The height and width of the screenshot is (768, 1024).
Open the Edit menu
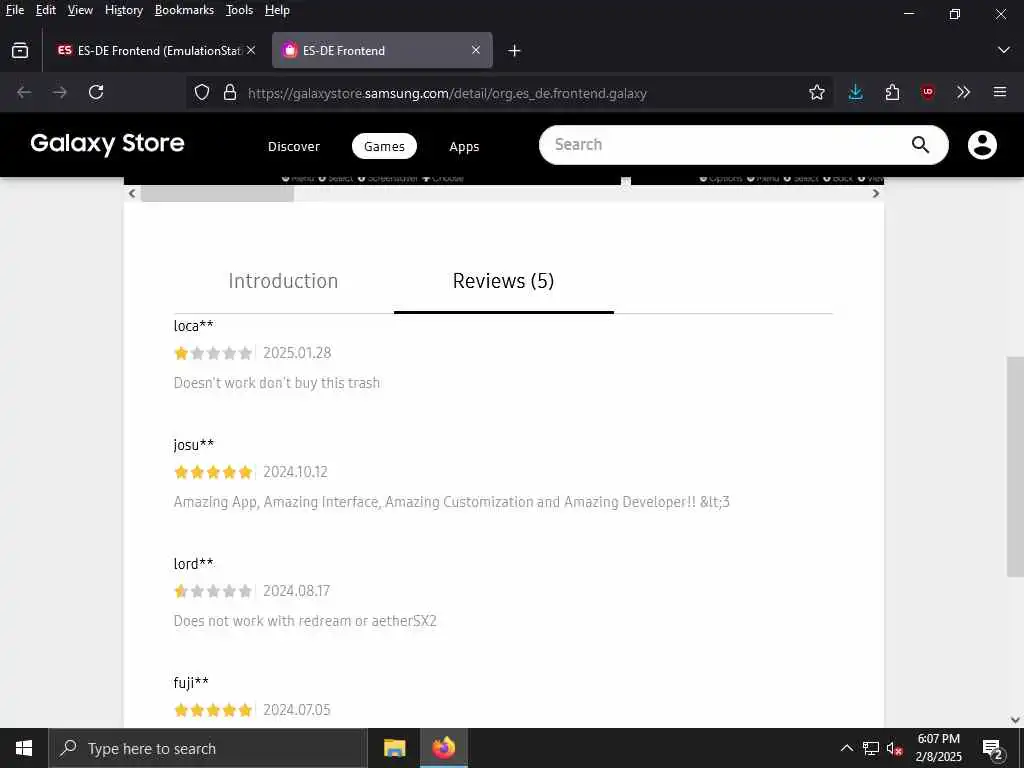(x=46, y=10)
